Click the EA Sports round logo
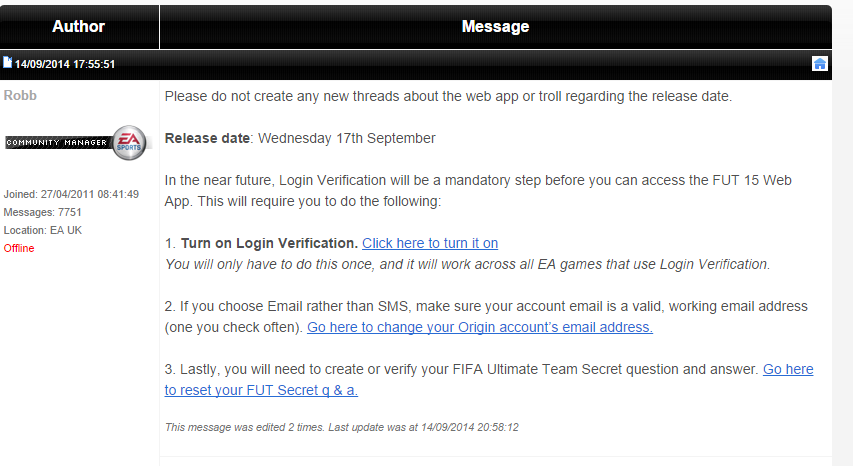The image size is (853, 466). pyautogui.click(x=129, y=142)
